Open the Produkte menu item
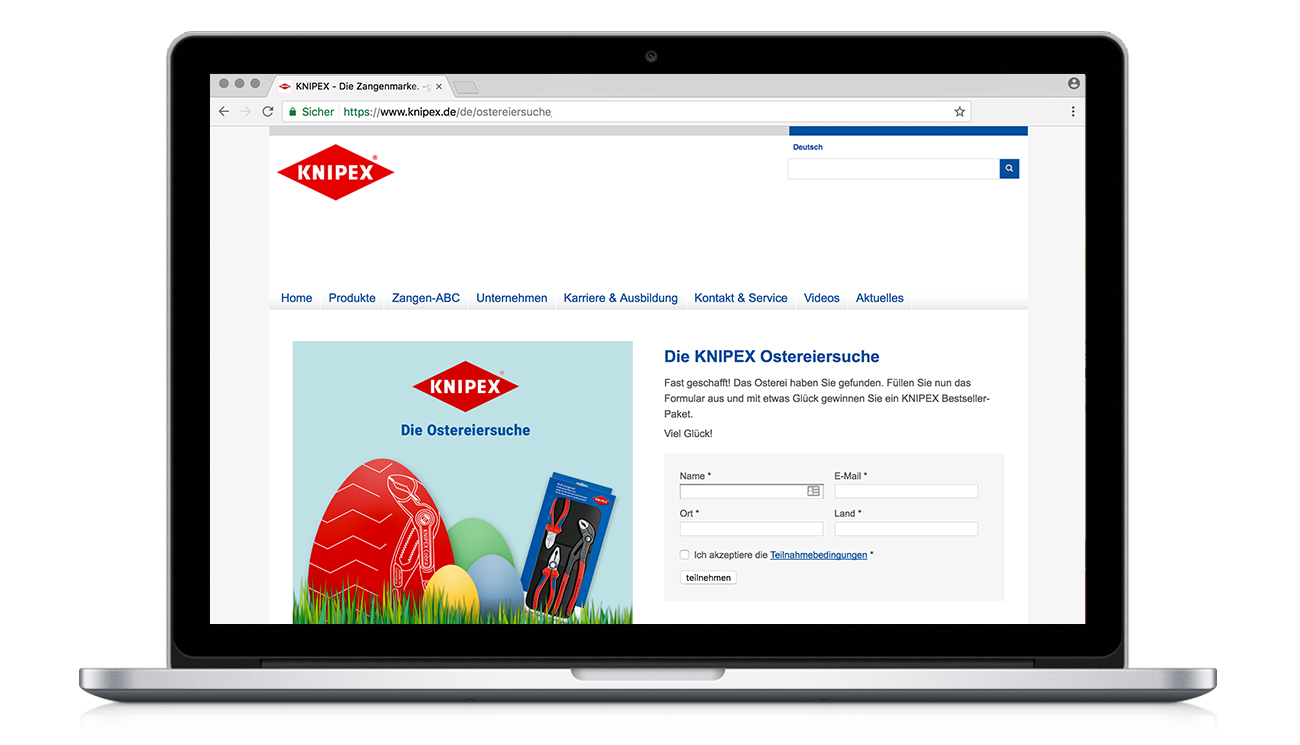 pyautogui.click(x=352, y=298)
